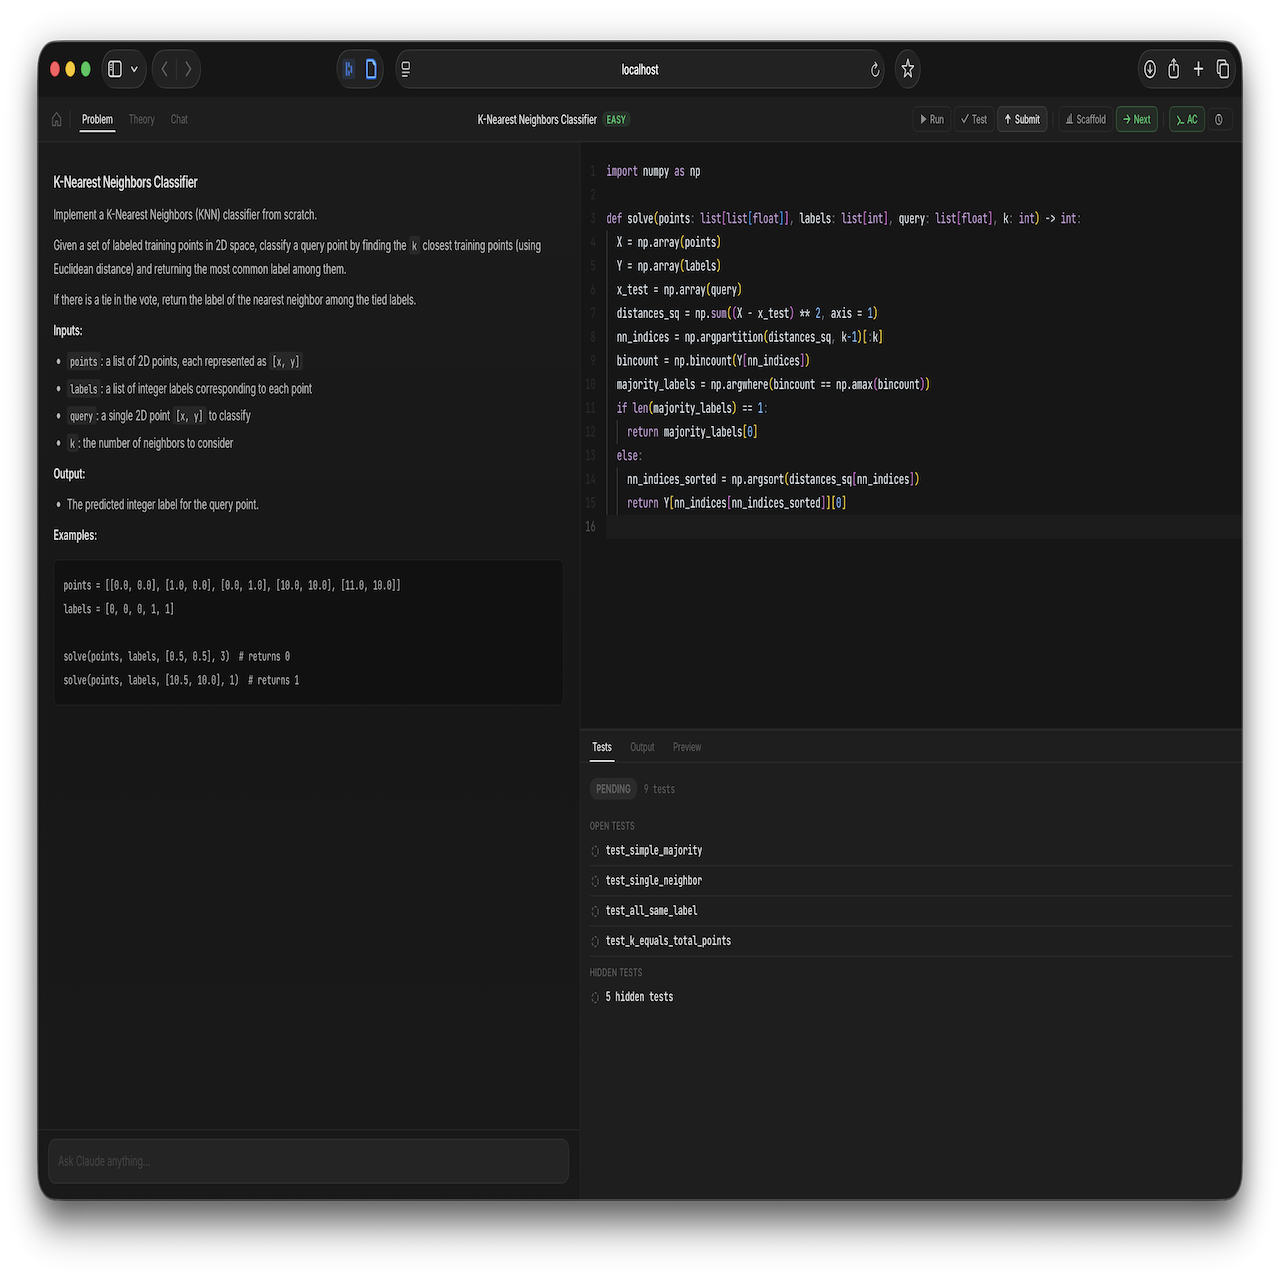Click the 5 hidden tests row
The height and width of the screenshot is (1280, 1280).
[911, 996]
